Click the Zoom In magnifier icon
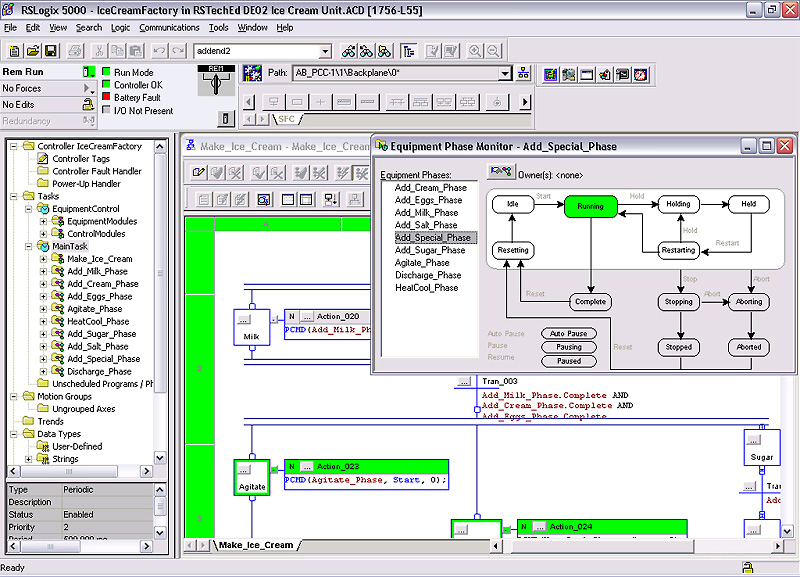This screenshot has height=577, width=800. pyautogui.click(x=475, y=51)
